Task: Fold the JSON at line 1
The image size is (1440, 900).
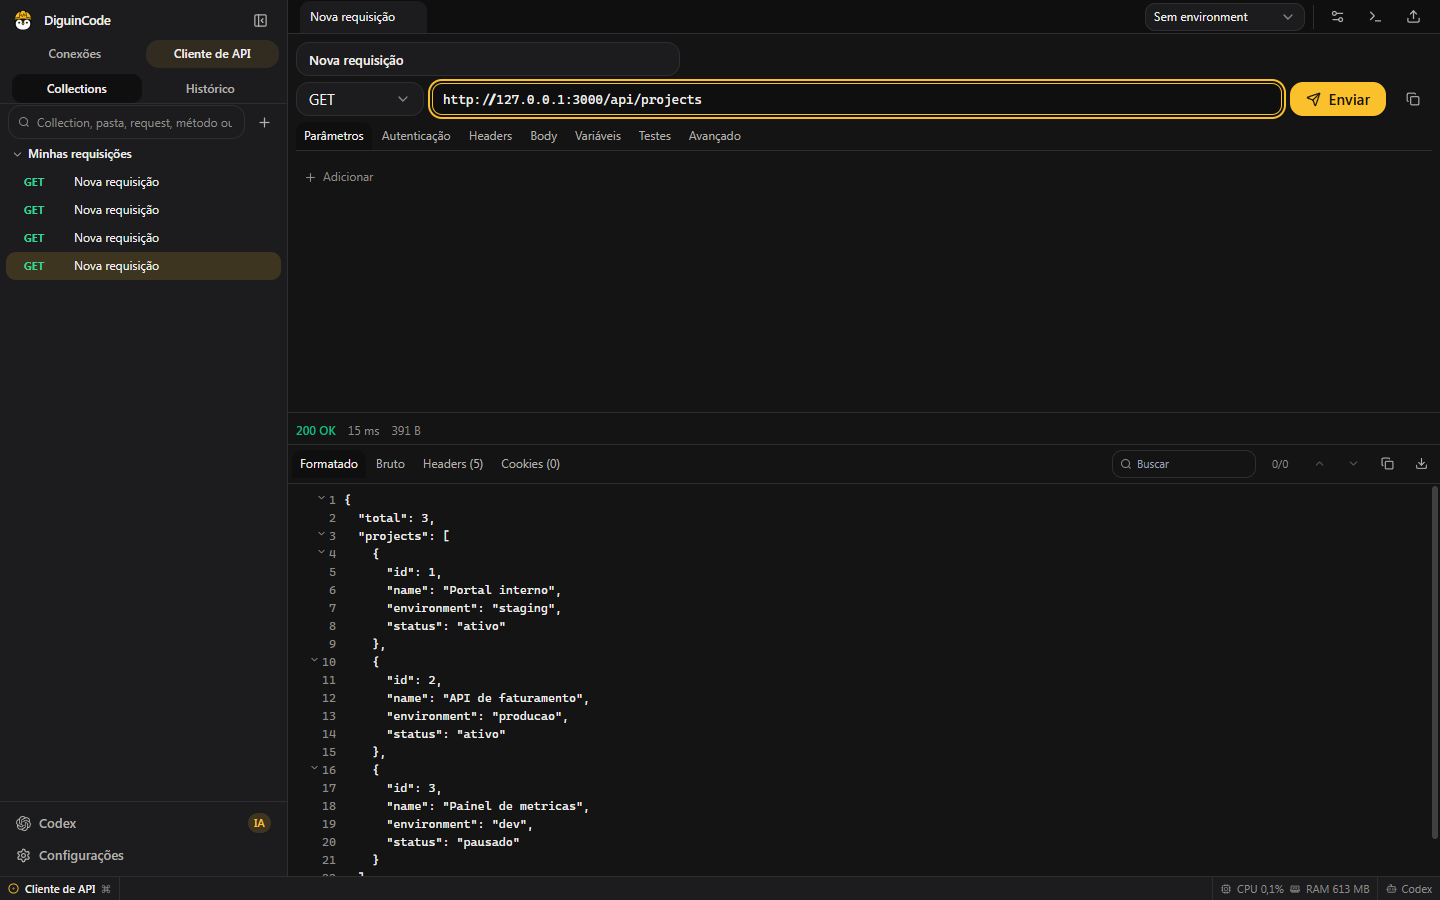Action: (321, 498)
